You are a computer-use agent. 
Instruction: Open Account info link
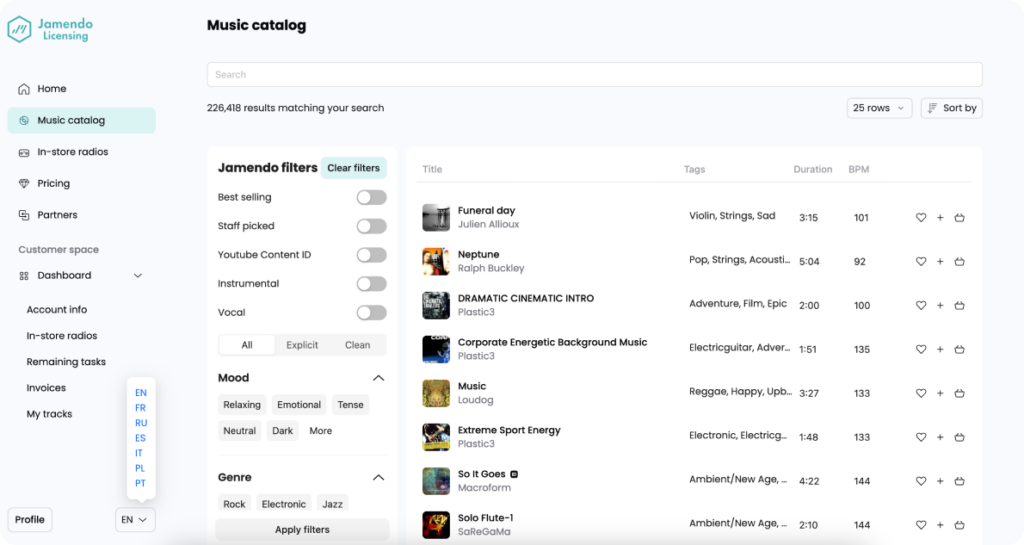pos(57,309)
